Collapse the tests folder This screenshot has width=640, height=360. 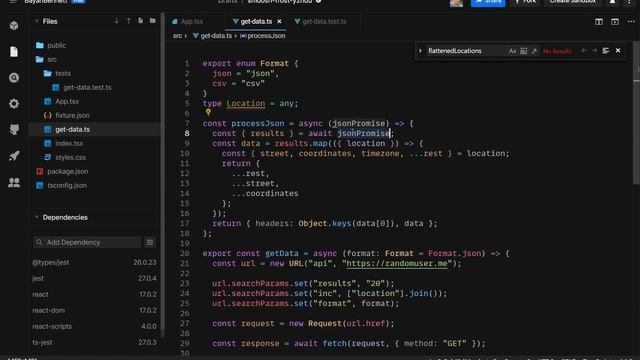click(63, 73)
